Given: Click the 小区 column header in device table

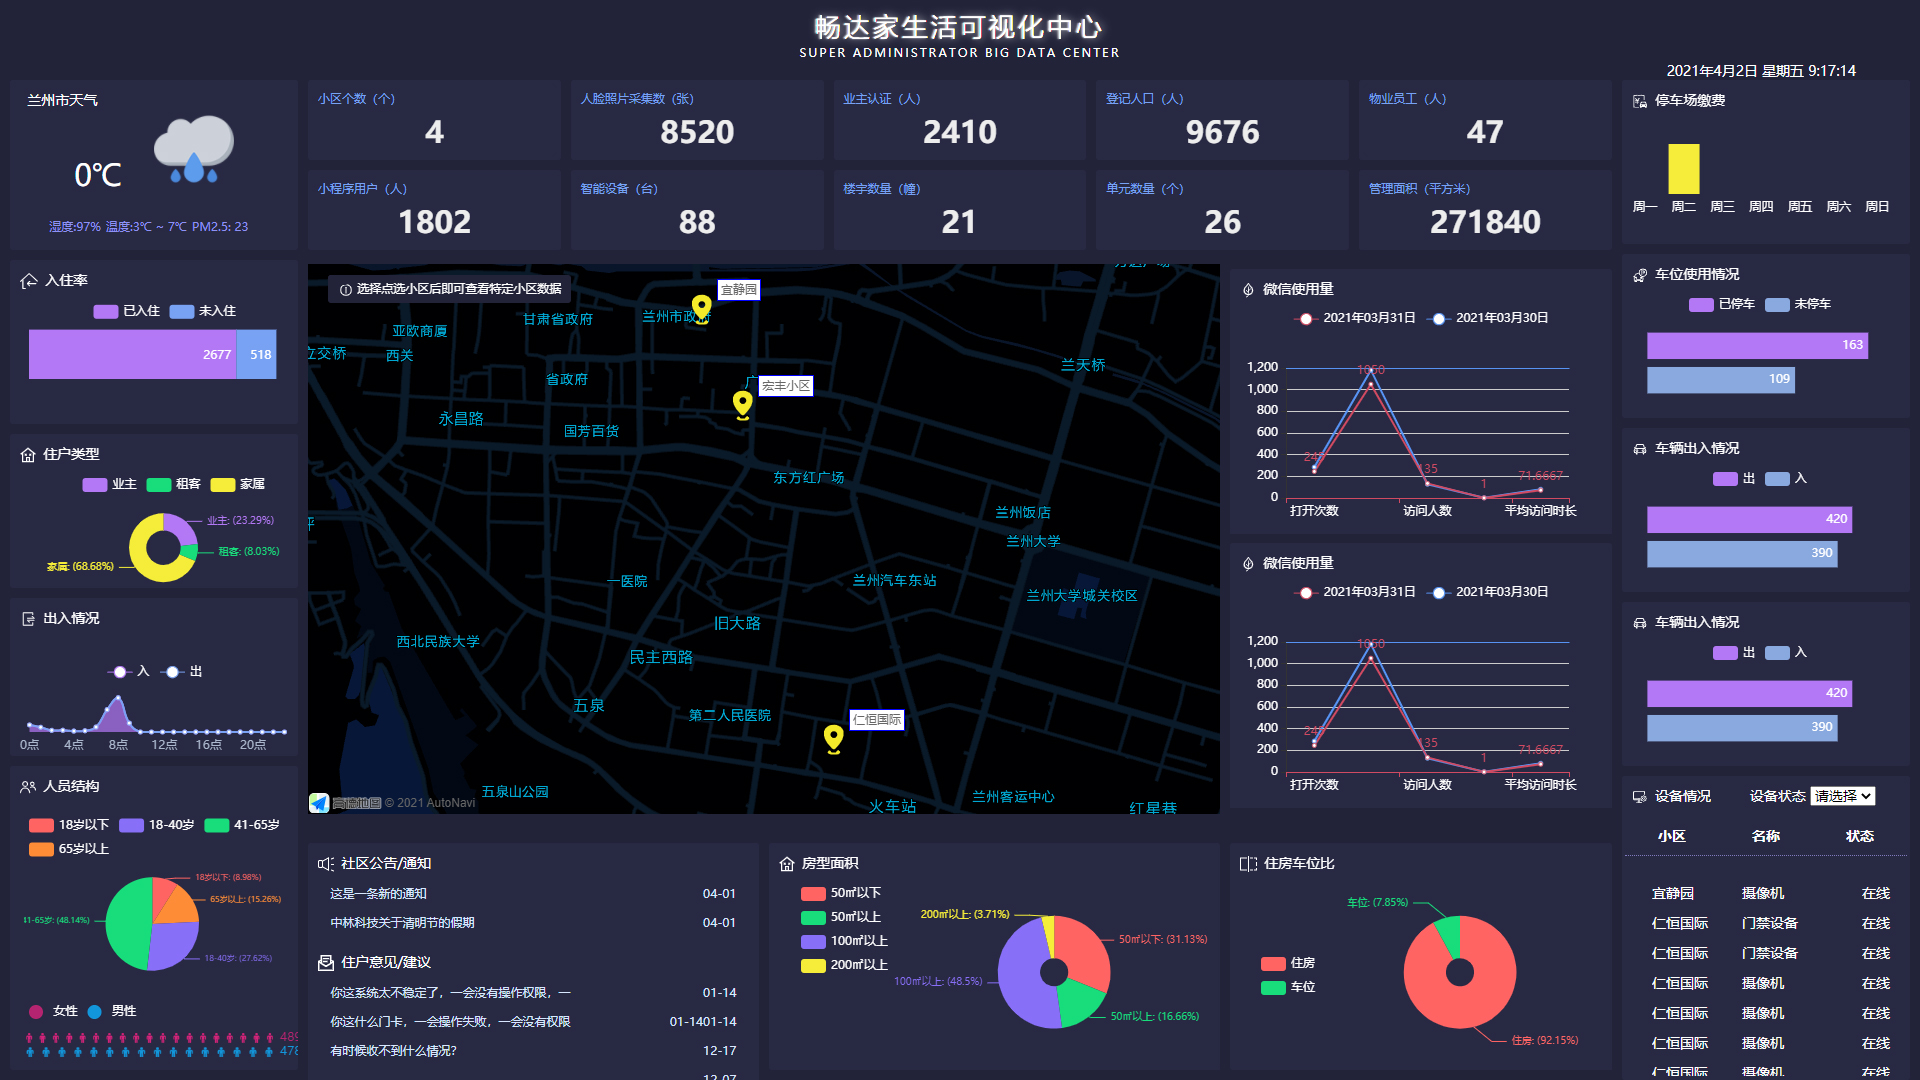Looking at the screenshot, I should pyautogui.click(x=1671, y=836).
